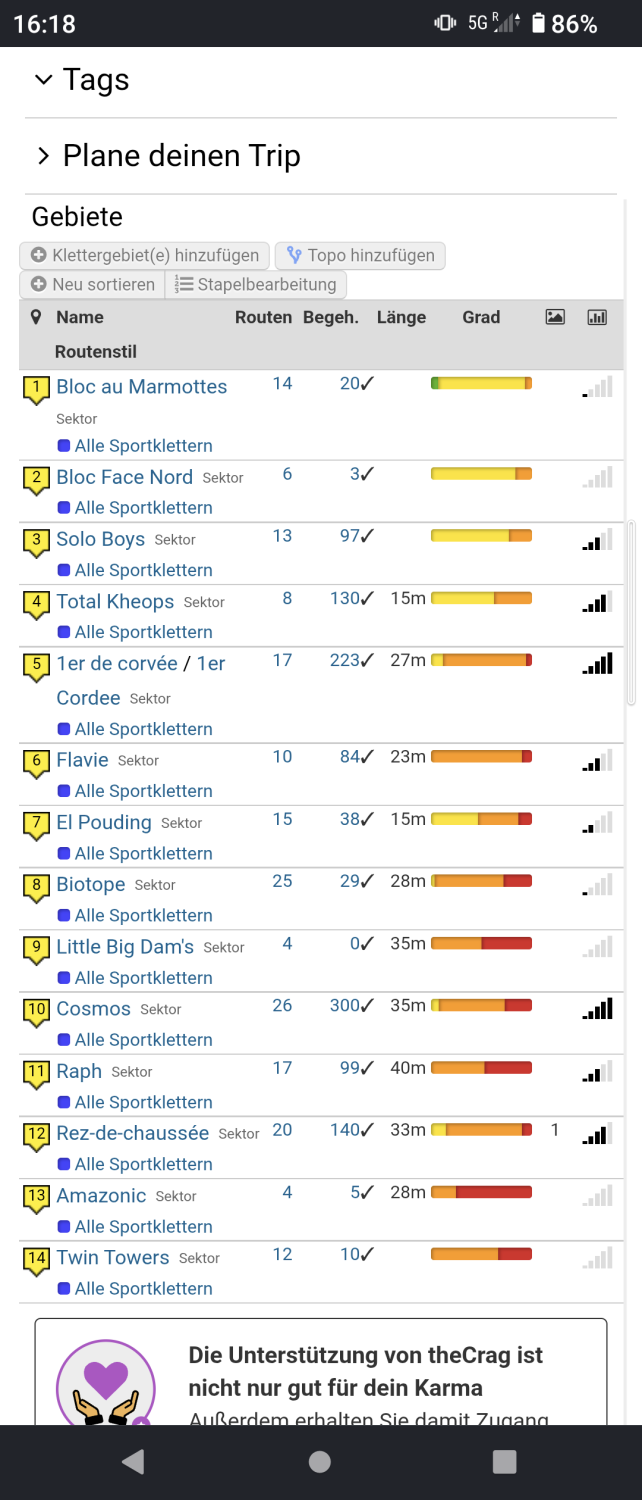The width and height of the screenshot is (642, 1500).
Task: Select yellow marker number 5
Action: click(x=37, y=666)
